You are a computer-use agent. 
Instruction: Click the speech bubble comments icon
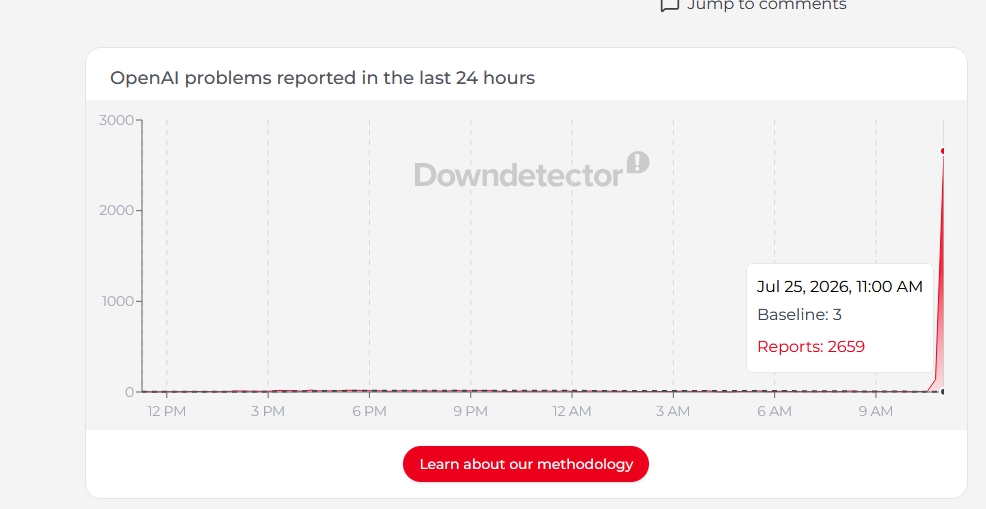pos(670,5)
